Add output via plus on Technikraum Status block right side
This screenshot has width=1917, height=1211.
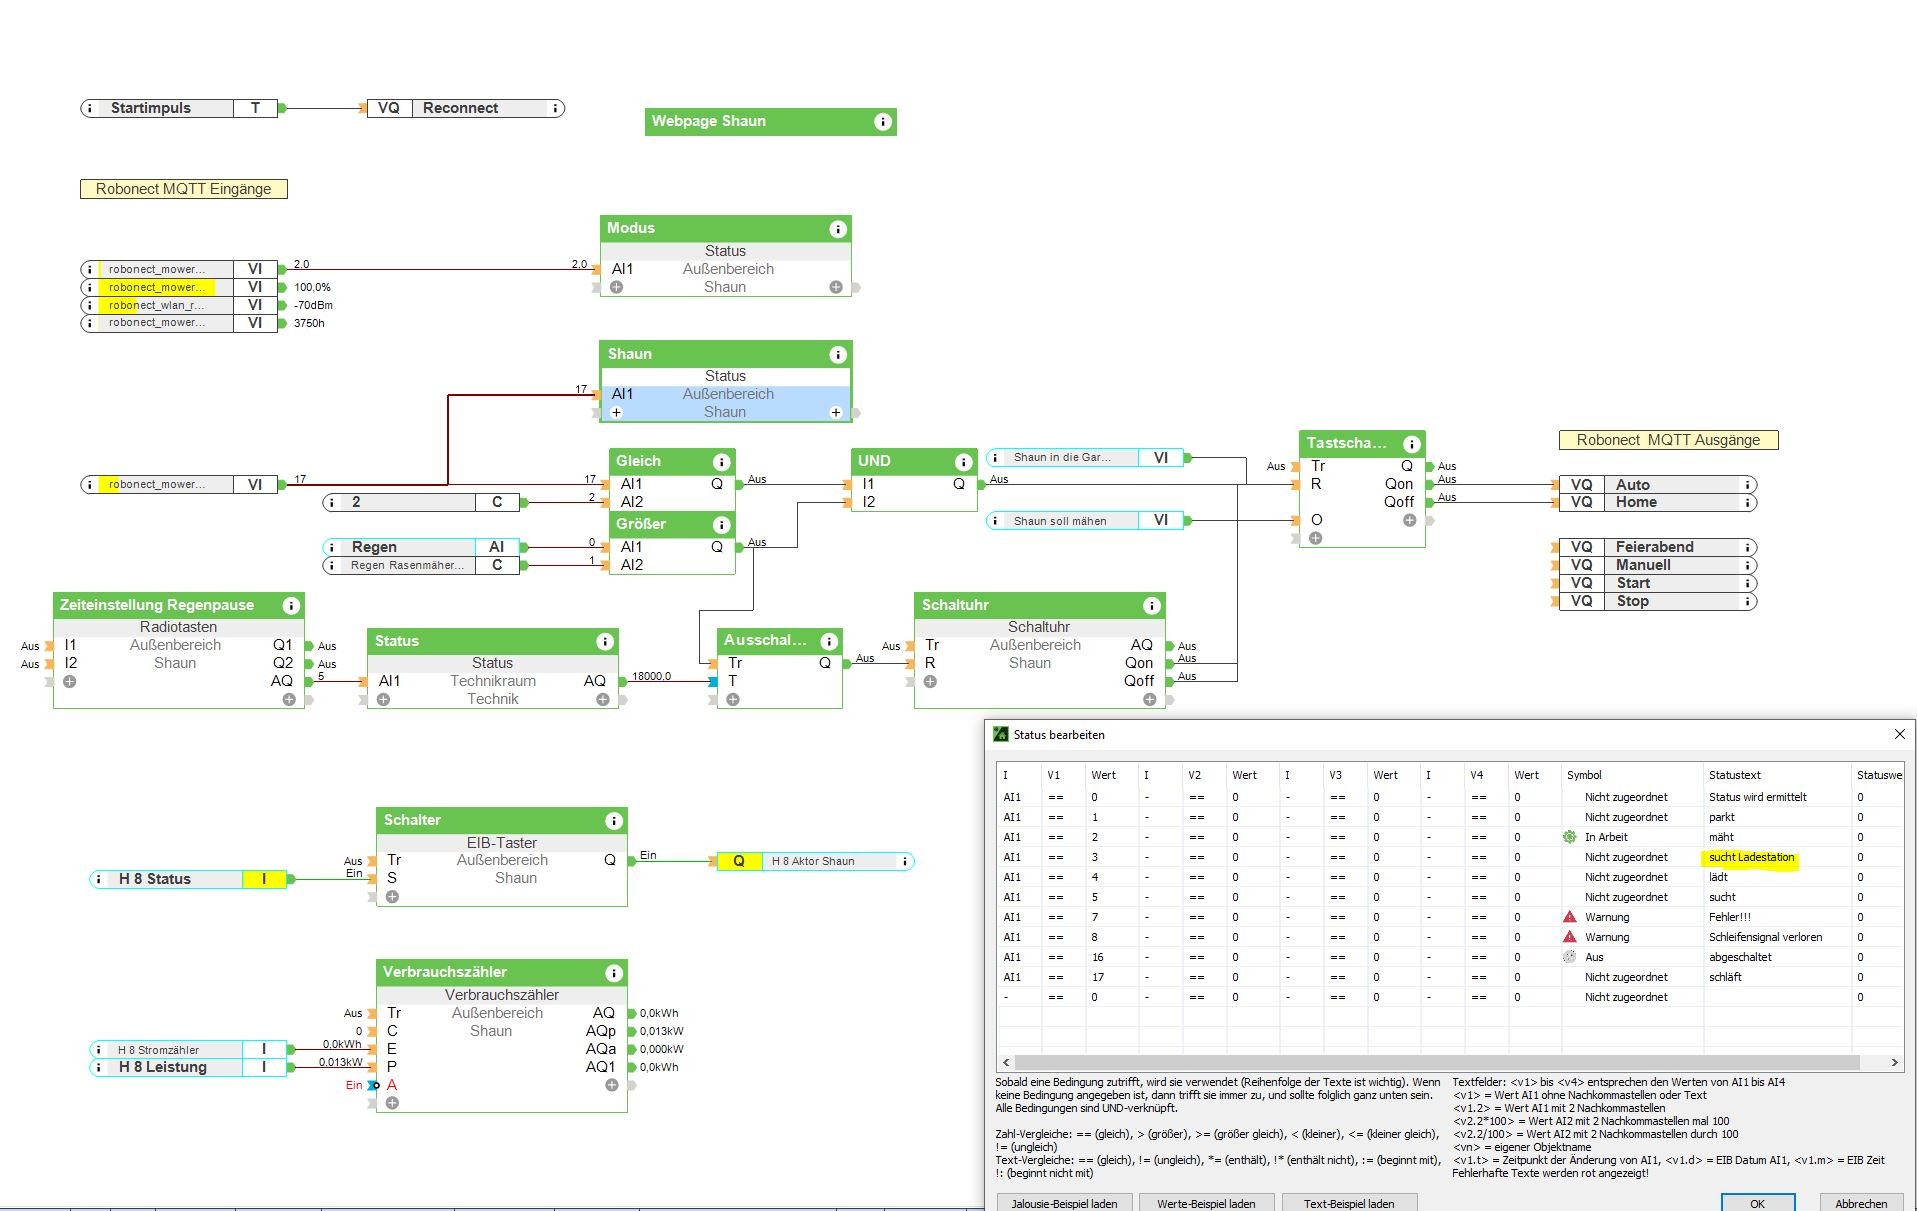[x=603, y=700]
